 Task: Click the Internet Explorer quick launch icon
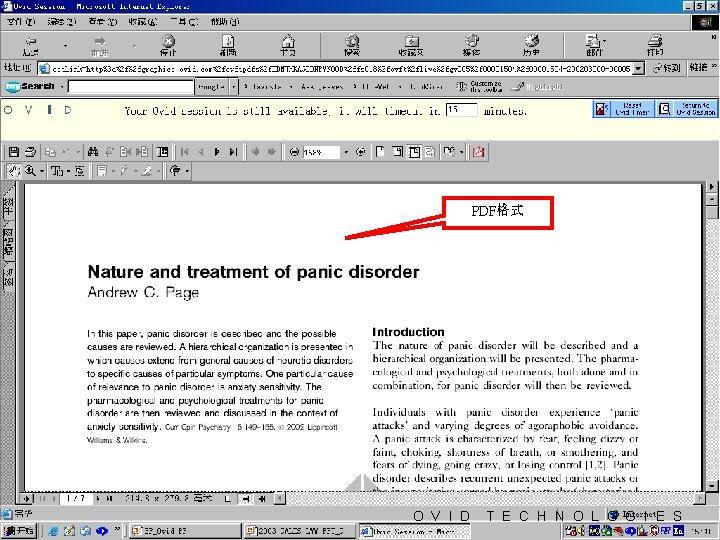click(x=53, y=531)
